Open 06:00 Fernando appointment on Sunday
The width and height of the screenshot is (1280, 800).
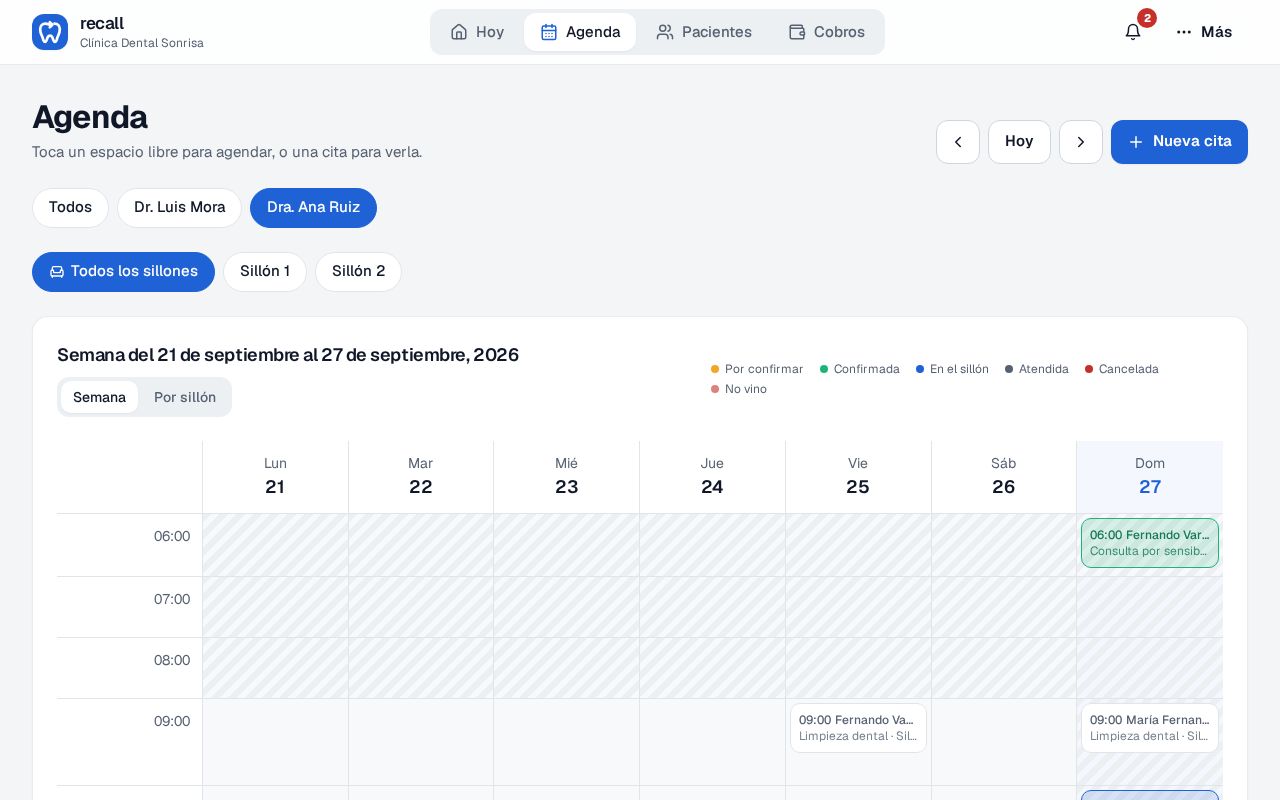[1150, 543]
